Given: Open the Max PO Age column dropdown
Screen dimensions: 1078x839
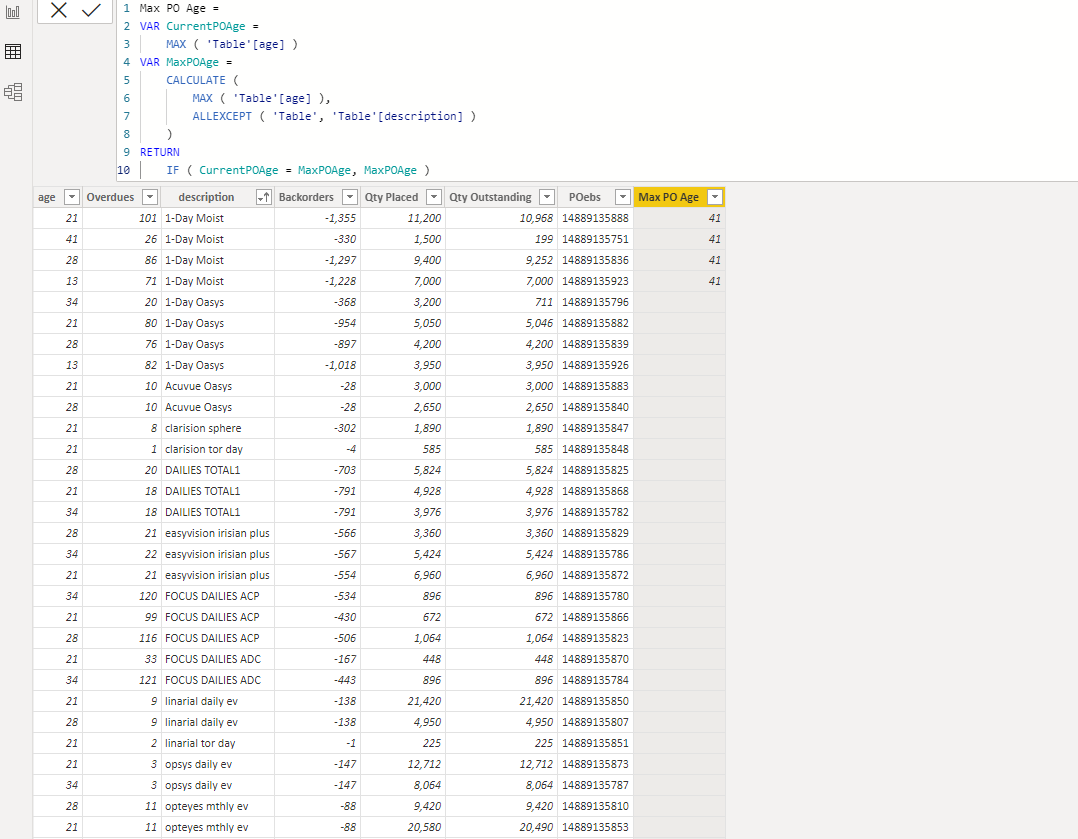Looking at the screenshot, I should (715, 197).
